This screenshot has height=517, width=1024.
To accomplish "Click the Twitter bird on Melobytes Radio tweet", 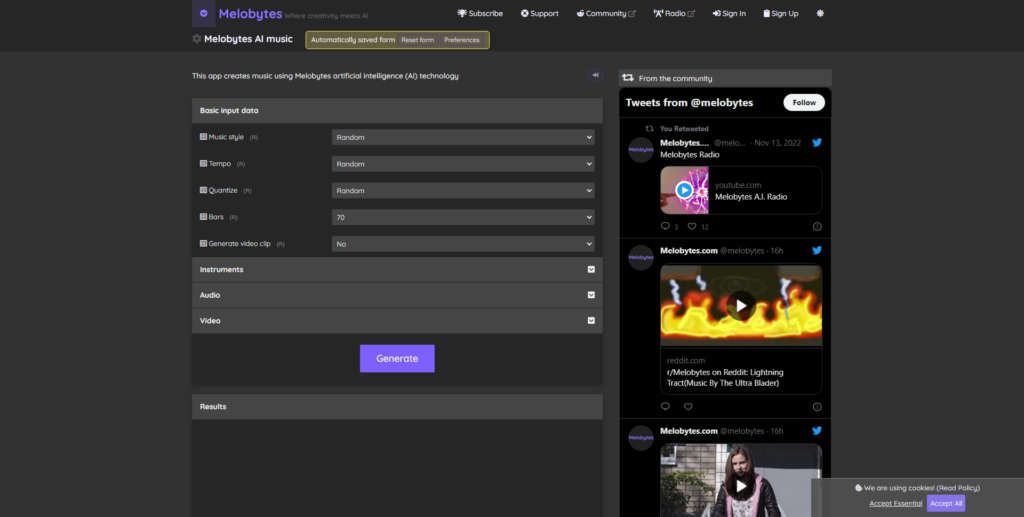I will (x=817, y=143).
